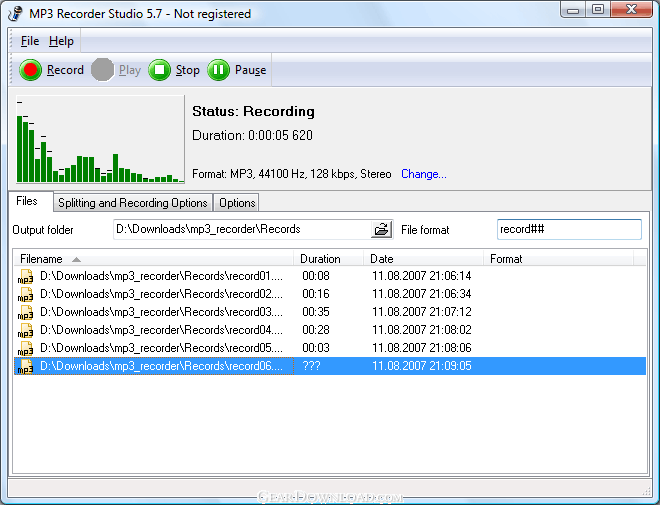Select the record02 file row
The height and width of the screenshot is (505, 660).
(330, 294)
